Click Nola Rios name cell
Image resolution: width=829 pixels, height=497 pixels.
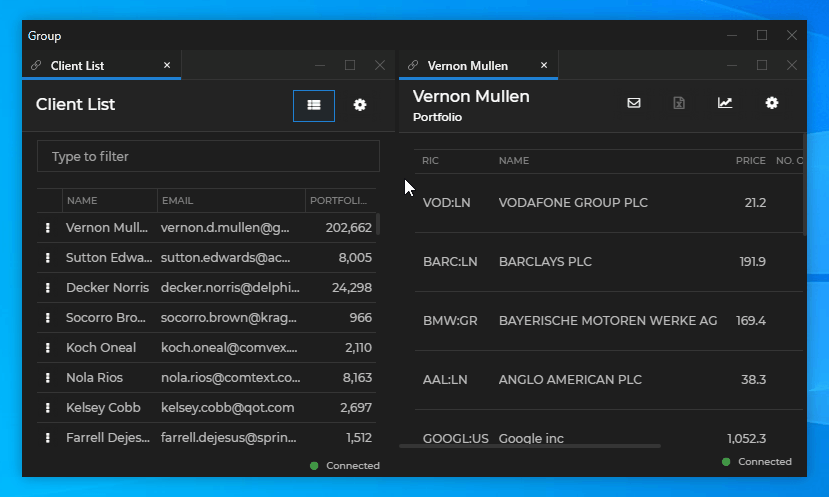pyautogui.click(x=94, y=378)
